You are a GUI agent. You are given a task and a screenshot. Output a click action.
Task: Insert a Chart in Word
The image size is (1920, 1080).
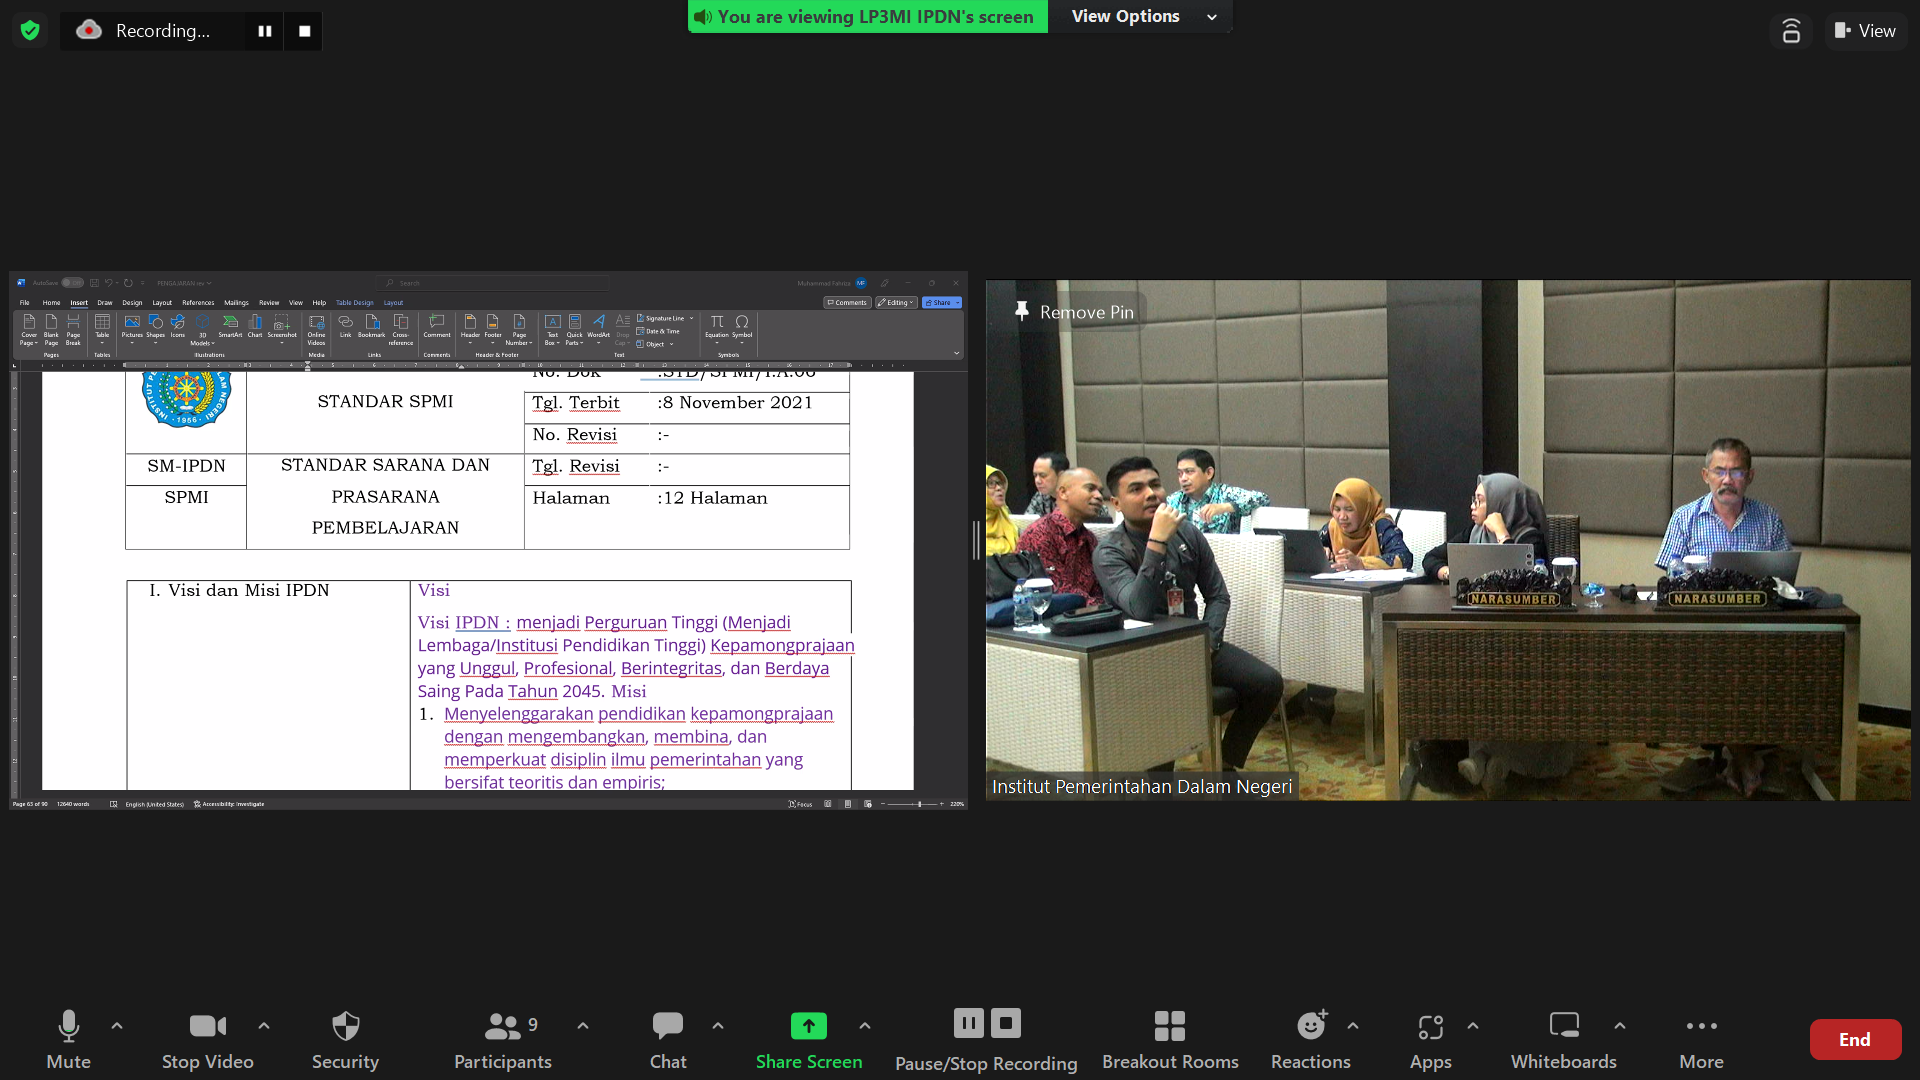point(255,326)
